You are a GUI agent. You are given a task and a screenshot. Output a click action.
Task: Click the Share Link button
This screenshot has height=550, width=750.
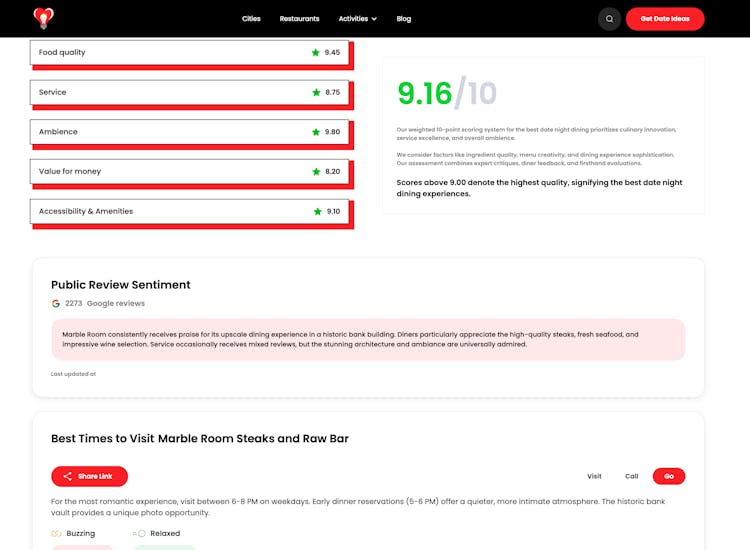point(89,476)
